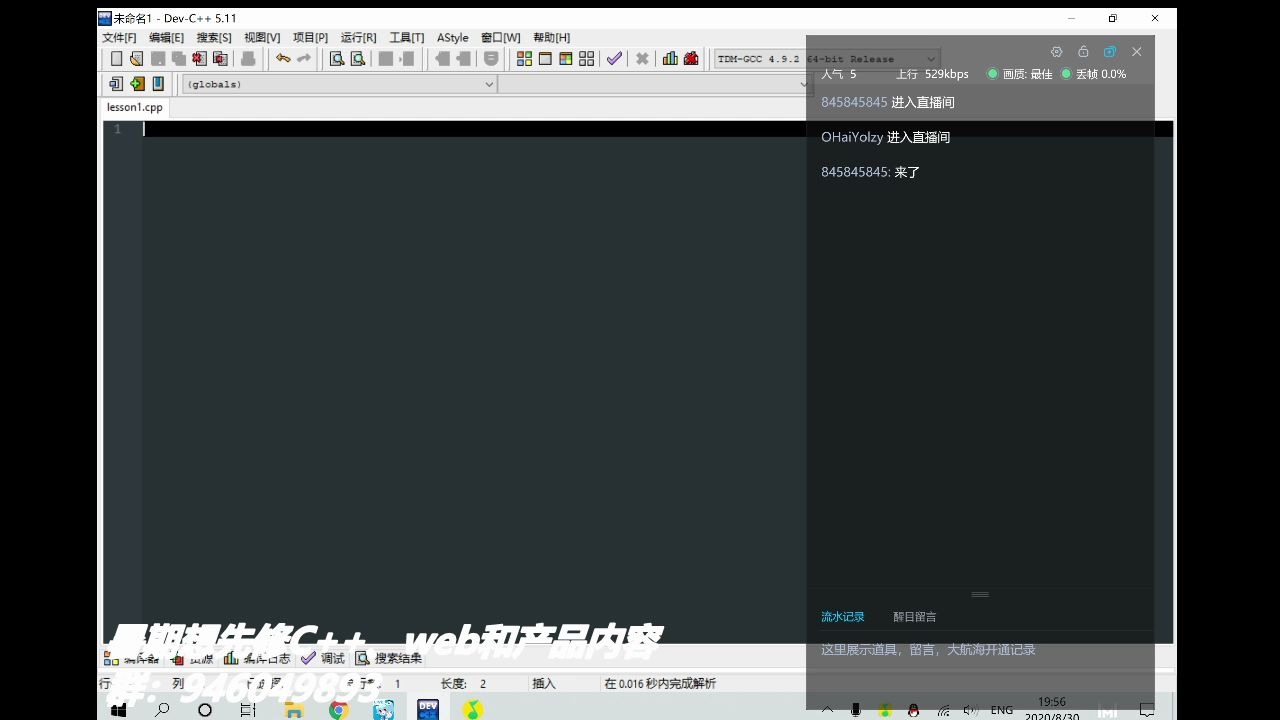Open the 运行[R] menu
Screen dimensions: 1280x720
(358, 38)
